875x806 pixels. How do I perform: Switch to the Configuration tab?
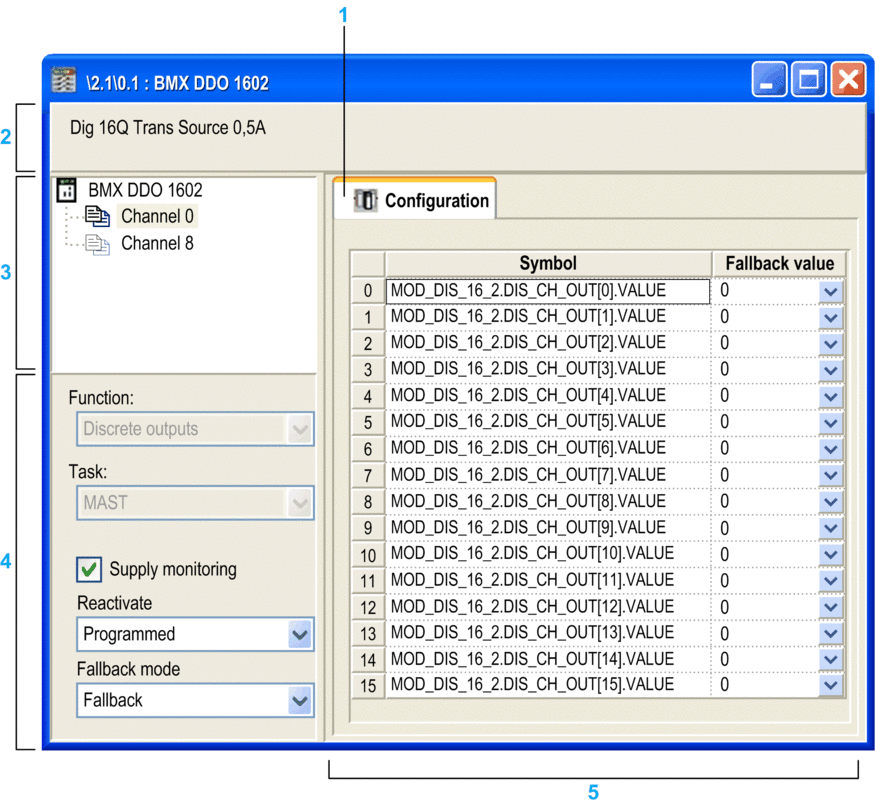(x=415, y=199)
